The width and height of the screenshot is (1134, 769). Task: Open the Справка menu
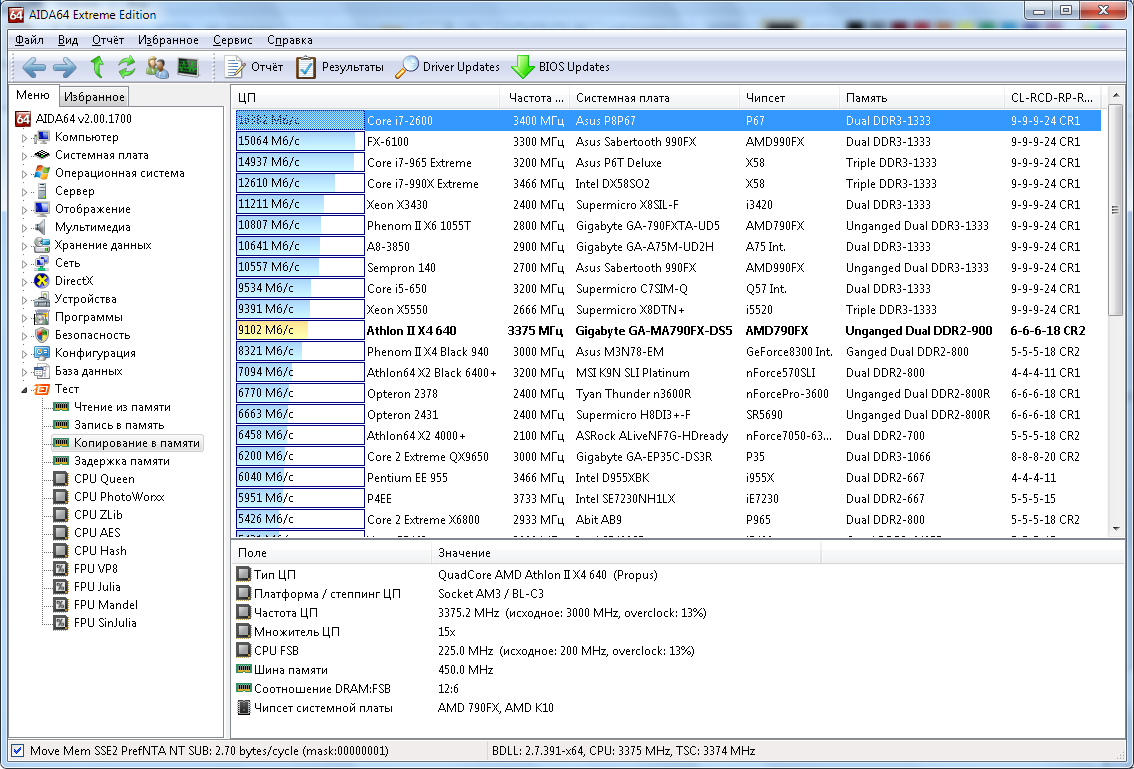[289, 41]
